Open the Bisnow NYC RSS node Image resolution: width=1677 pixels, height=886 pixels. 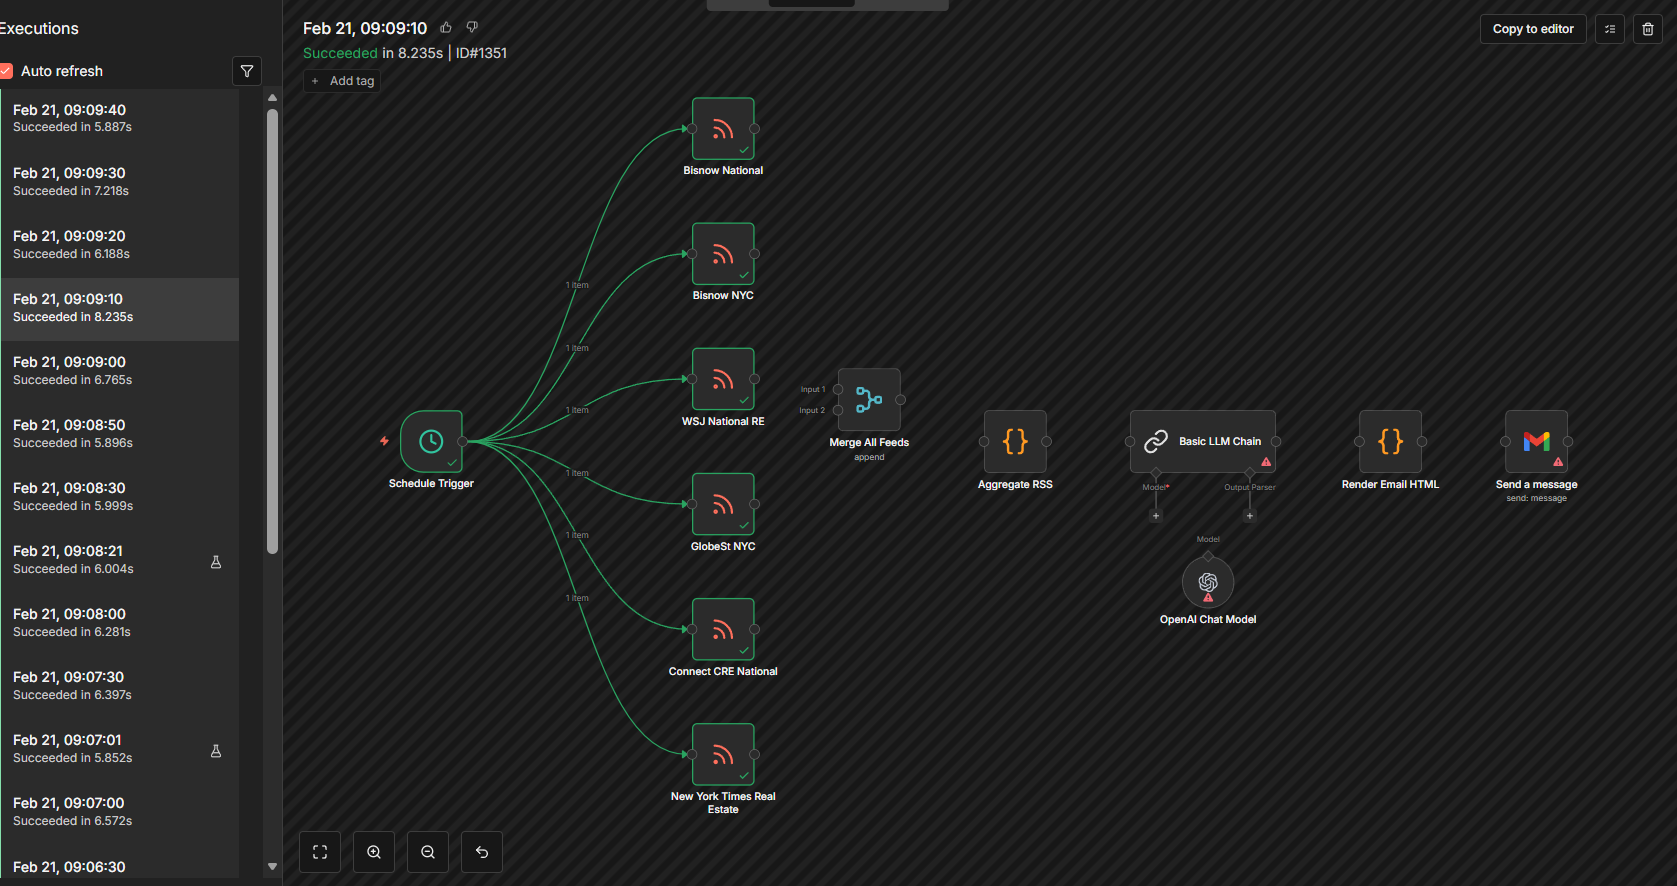[x=723, y=253]
